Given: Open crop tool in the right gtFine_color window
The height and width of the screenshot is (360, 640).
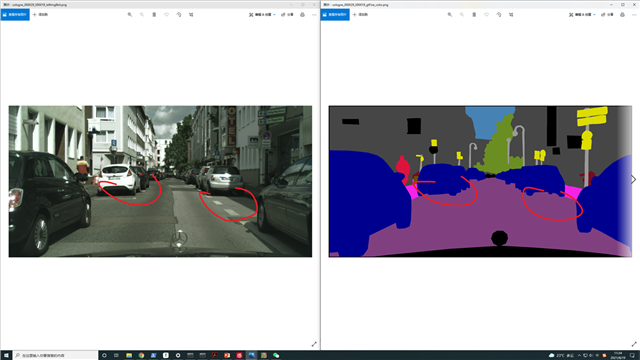Looking at the screenshot, I should click(x=511, y=15).
